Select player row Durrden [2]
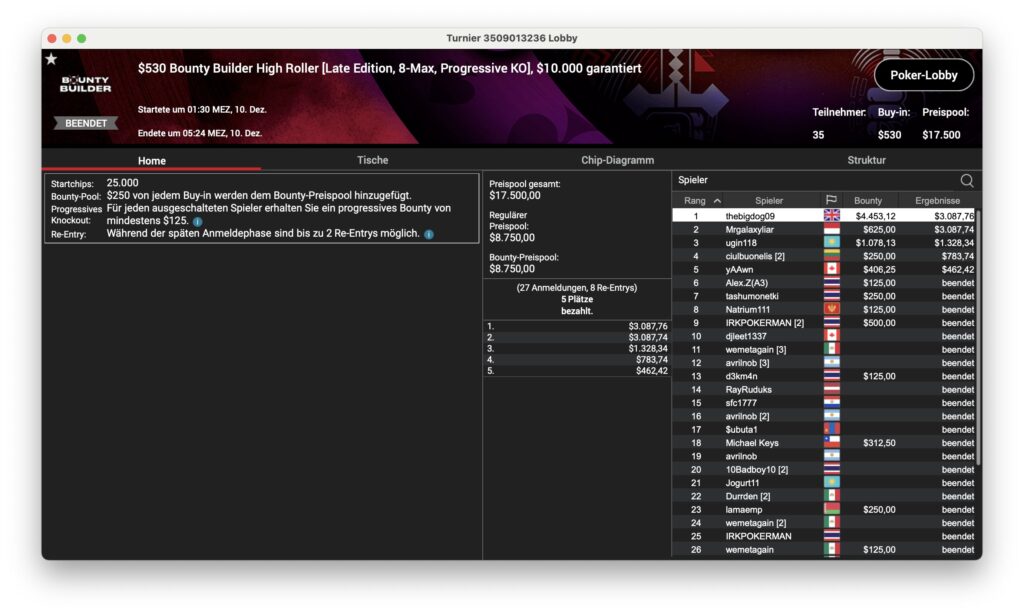Viewport: 1024px width, 615px height. point(824,496)
